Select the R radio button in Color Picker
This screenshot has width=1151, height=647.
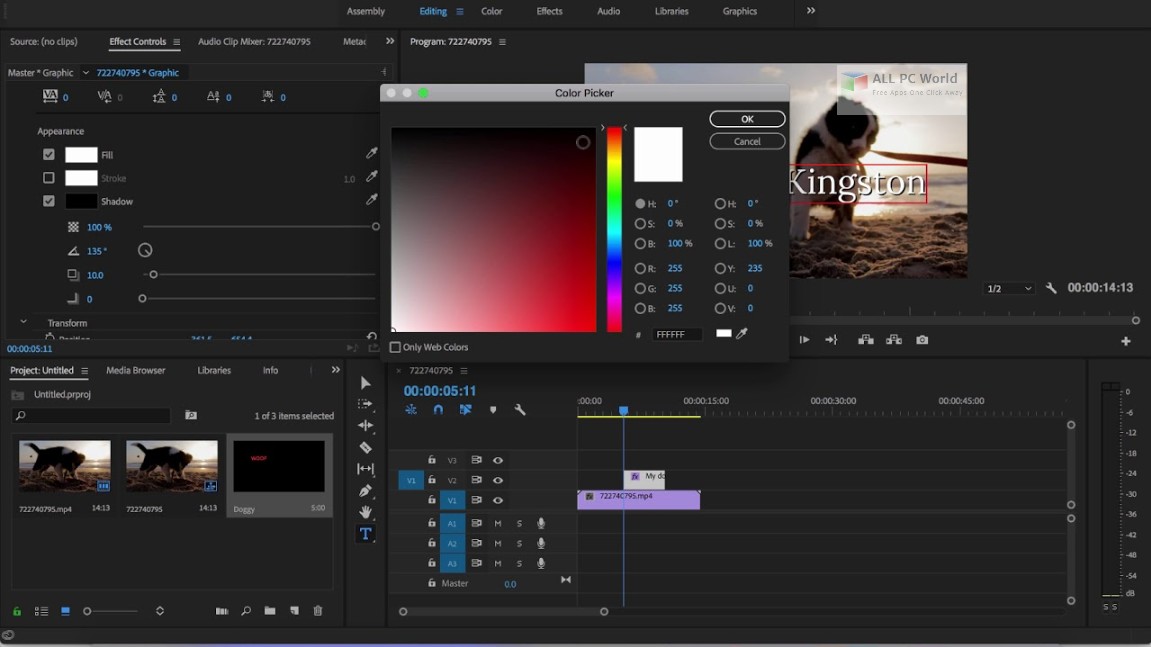point(640,268)
